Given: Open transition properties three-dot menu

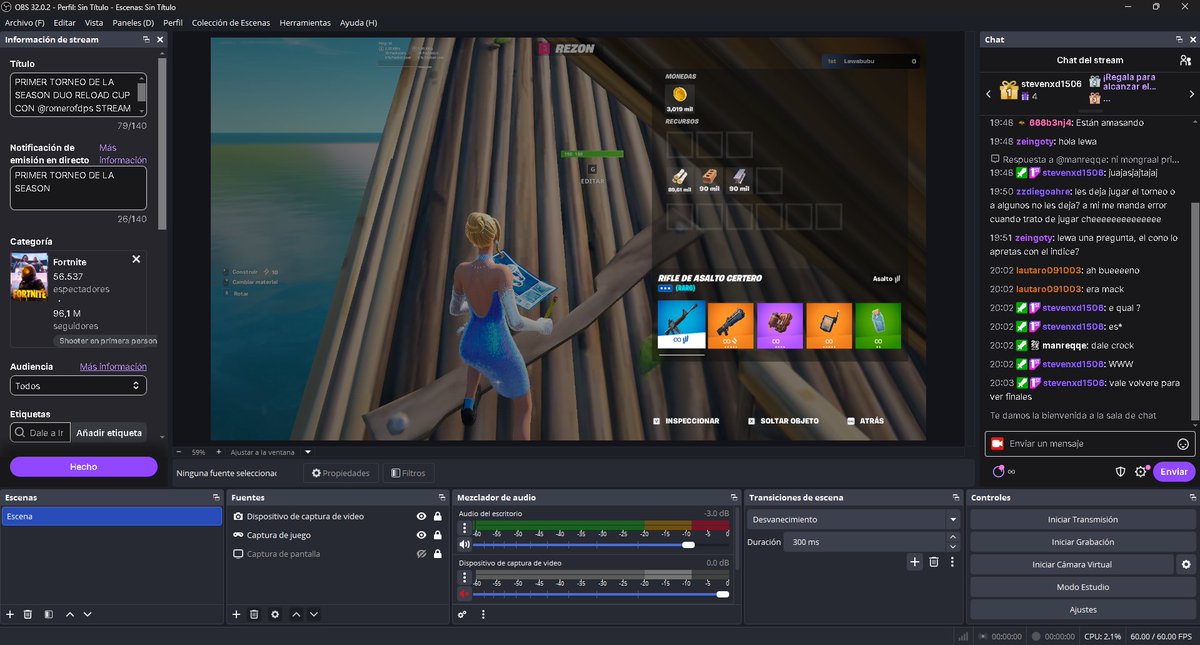Looking at the screenshot, I should tap(951, 562).
